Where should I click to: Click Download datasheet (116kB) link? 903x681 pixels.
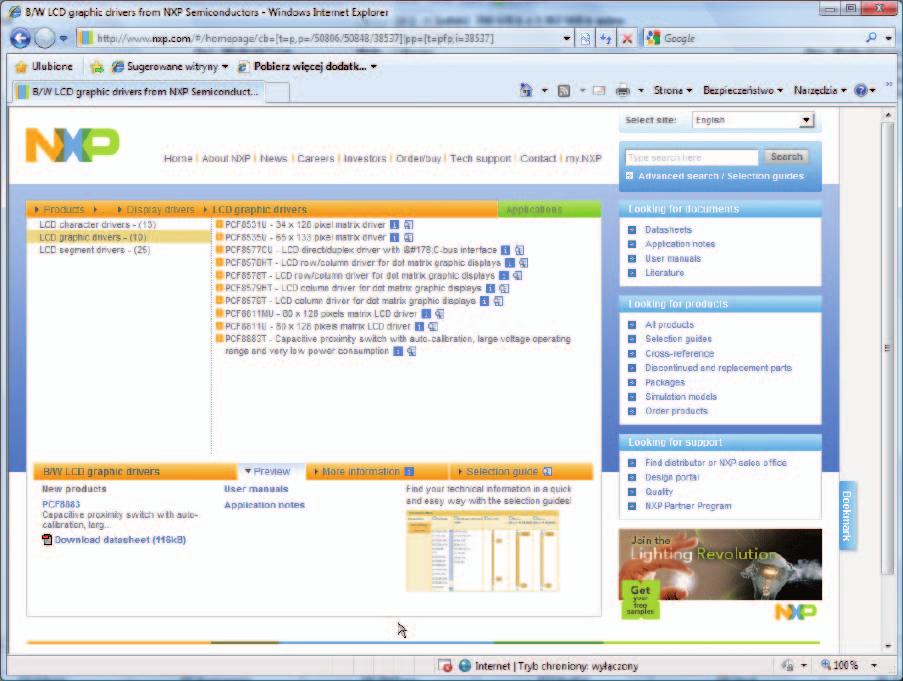click(x=120, y=540)
